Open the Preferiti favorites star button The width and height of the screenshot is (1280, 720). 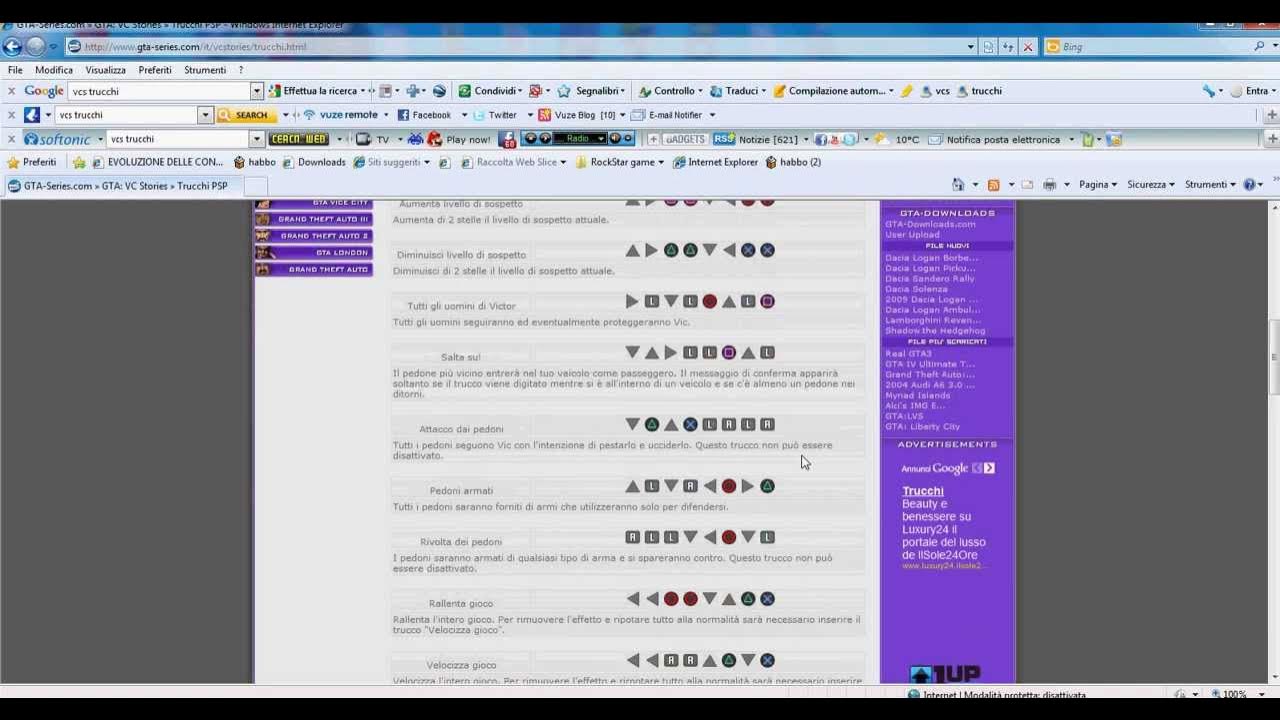(x=32, y=162)
